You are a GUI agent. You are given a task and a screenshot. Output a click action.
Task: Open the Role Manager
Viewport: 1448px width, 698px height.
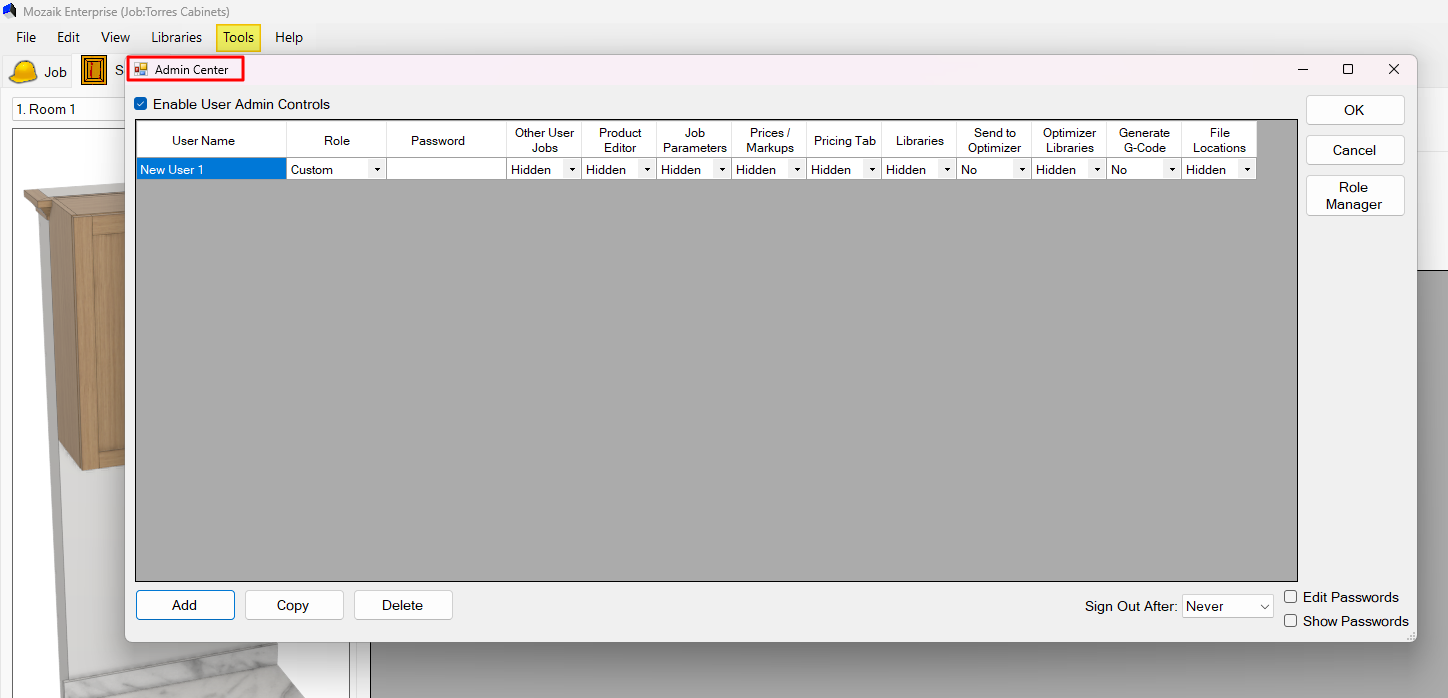click(x=1354, y=196)
